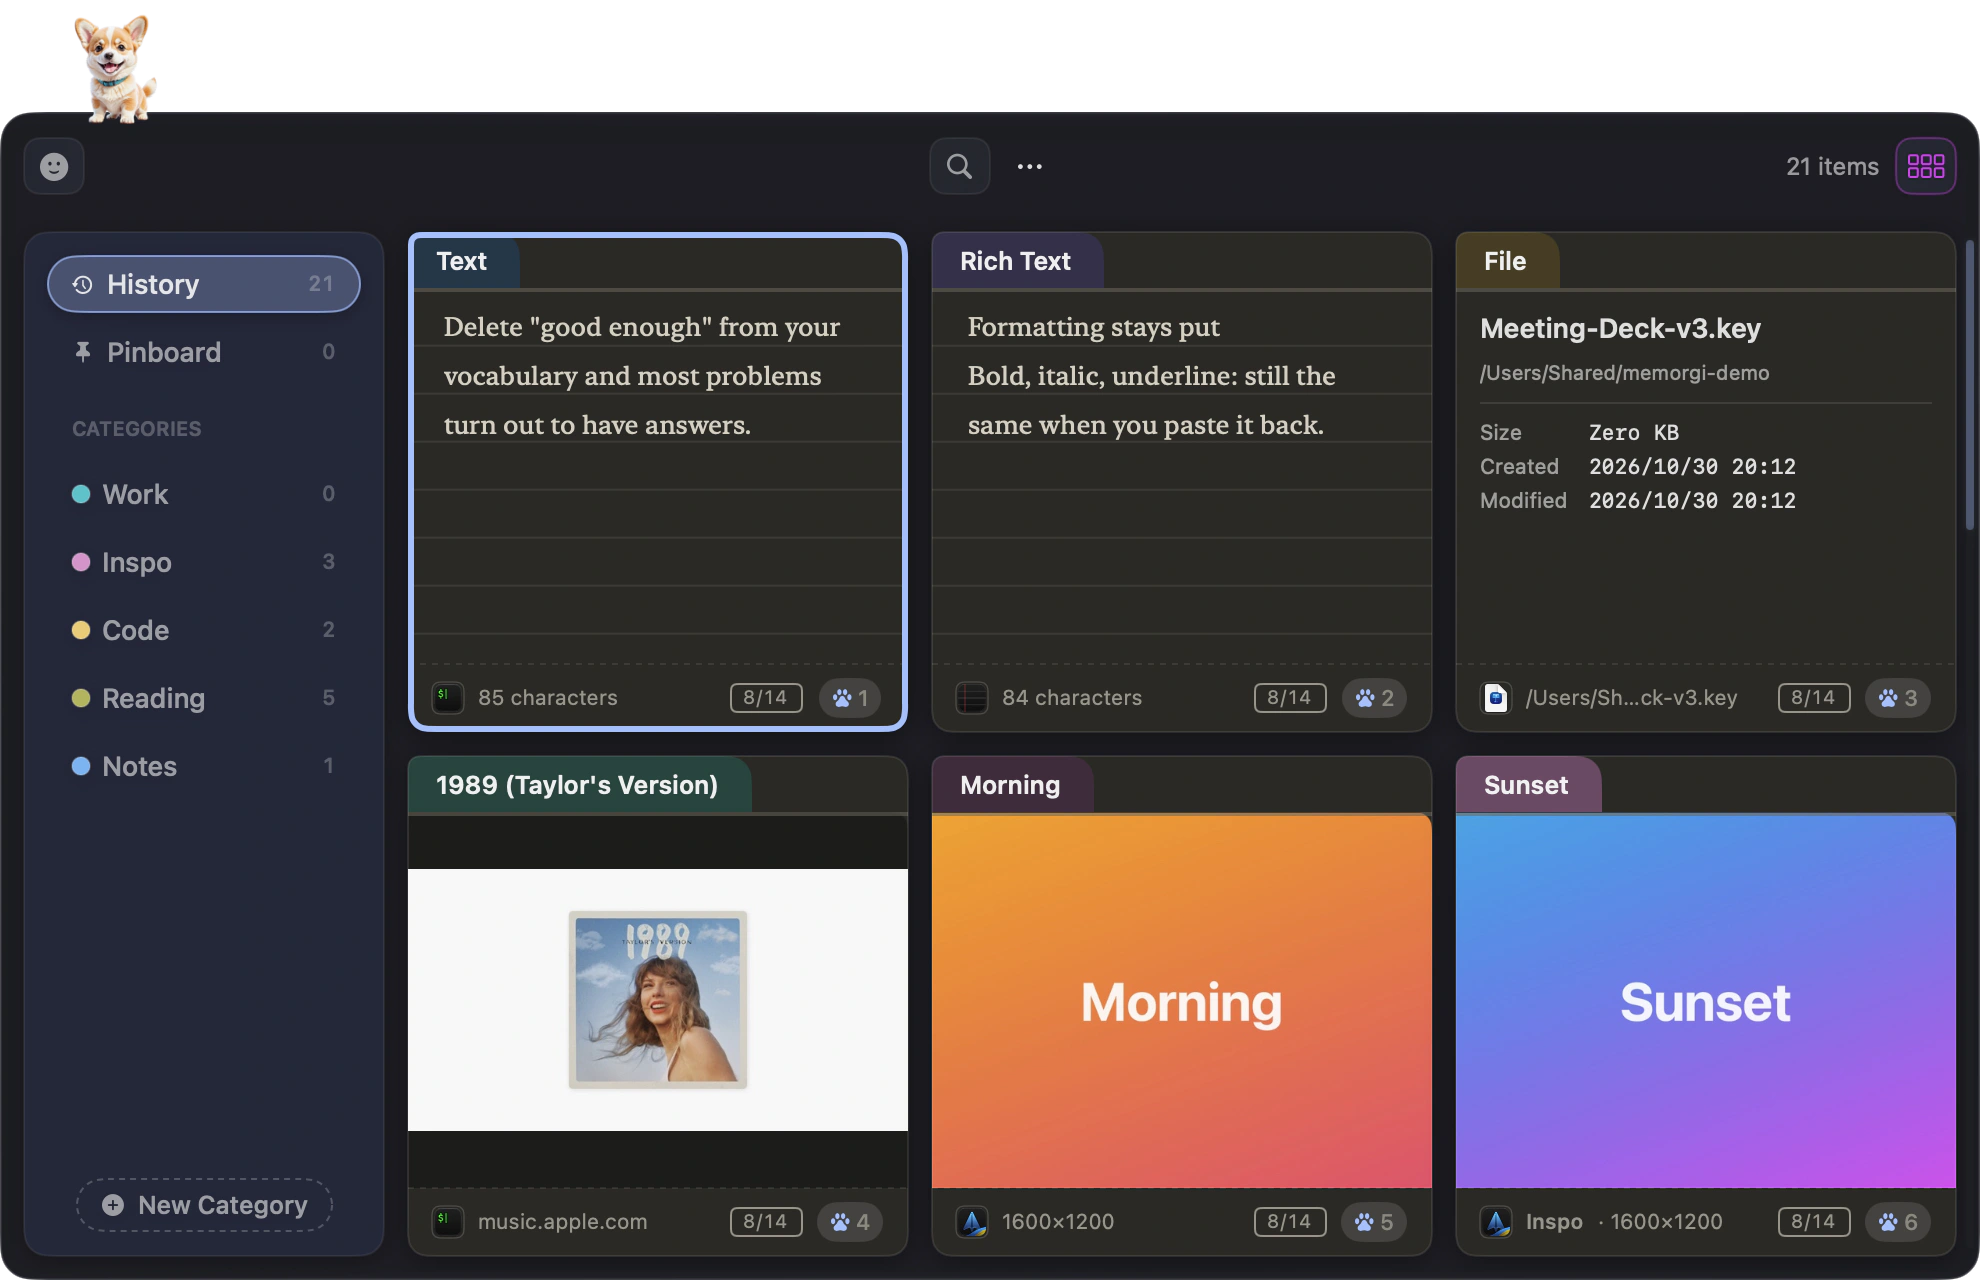Click the yellow Code color dot

click(81, 630)
